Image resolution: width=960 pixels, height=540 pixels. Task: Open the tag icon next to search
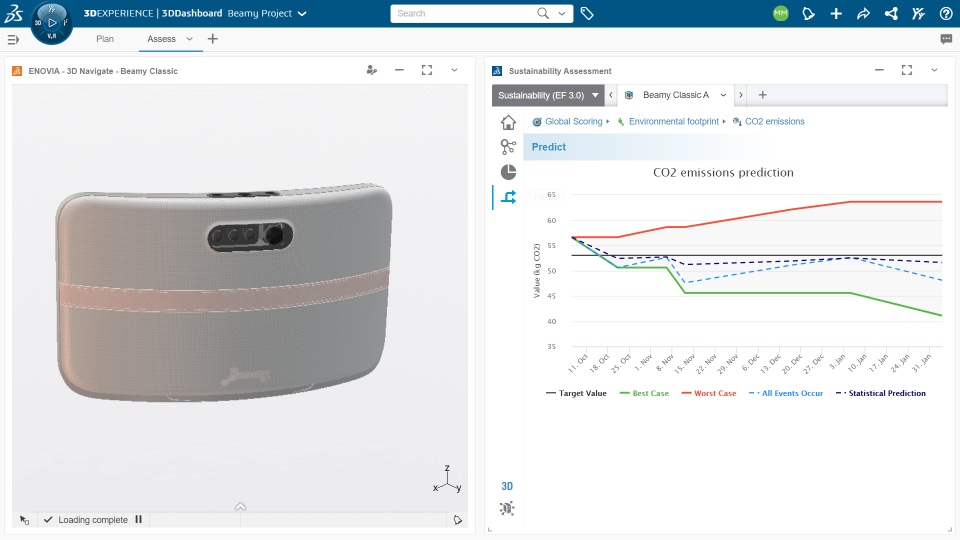587,13
